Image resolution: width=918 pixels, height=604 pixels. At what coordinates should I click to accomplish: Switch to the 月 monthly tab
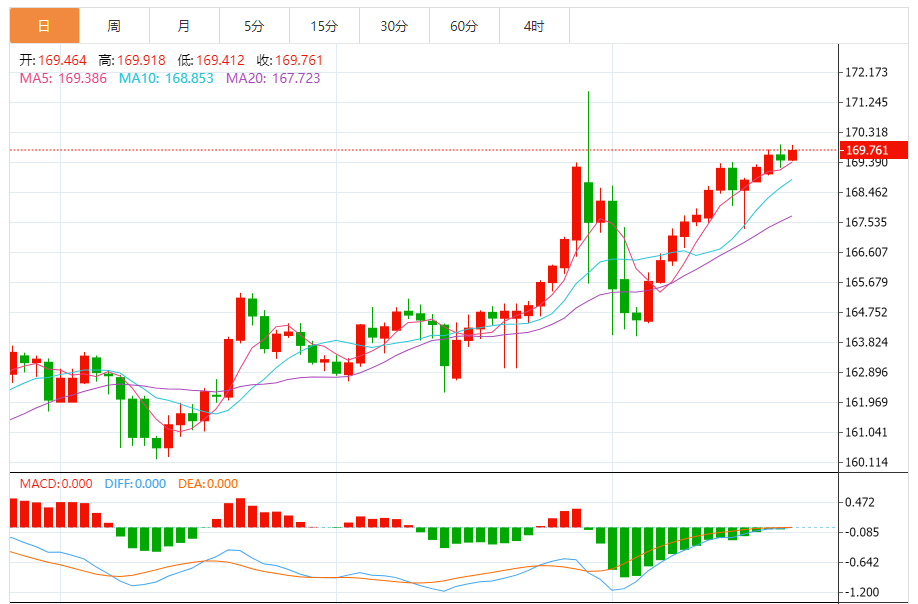[x=184, y=26]
